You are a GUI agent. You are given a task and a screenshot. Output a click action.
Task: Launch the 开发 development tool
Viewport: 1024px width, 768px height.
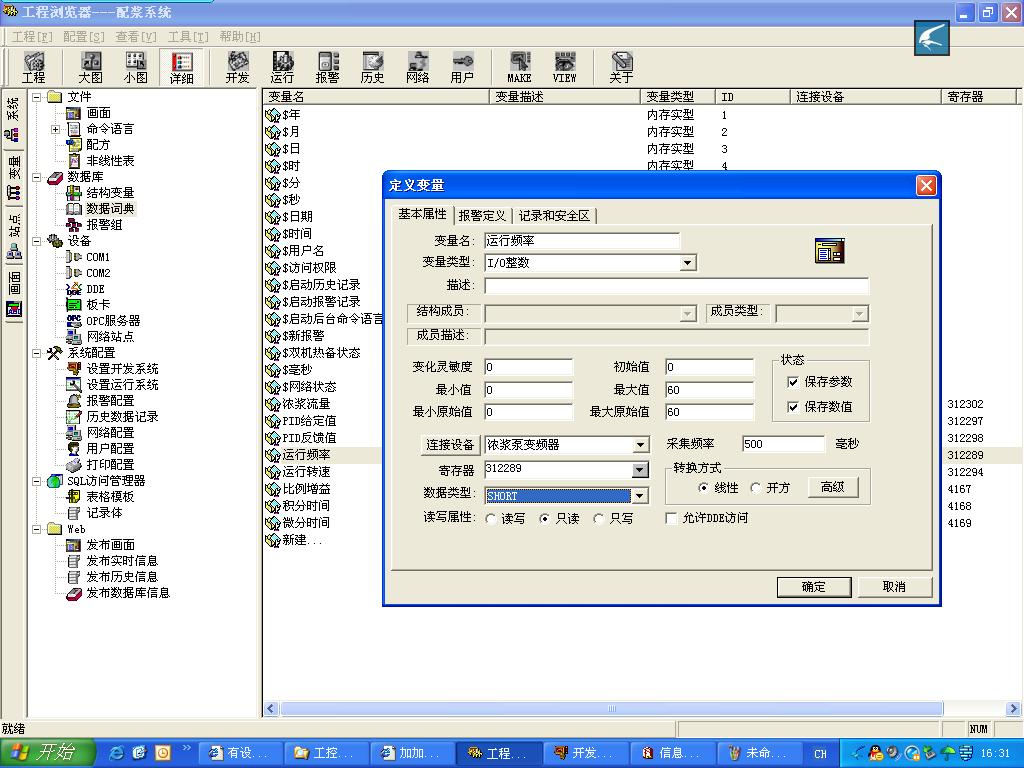pyautogui.click(x=238, y=67)
